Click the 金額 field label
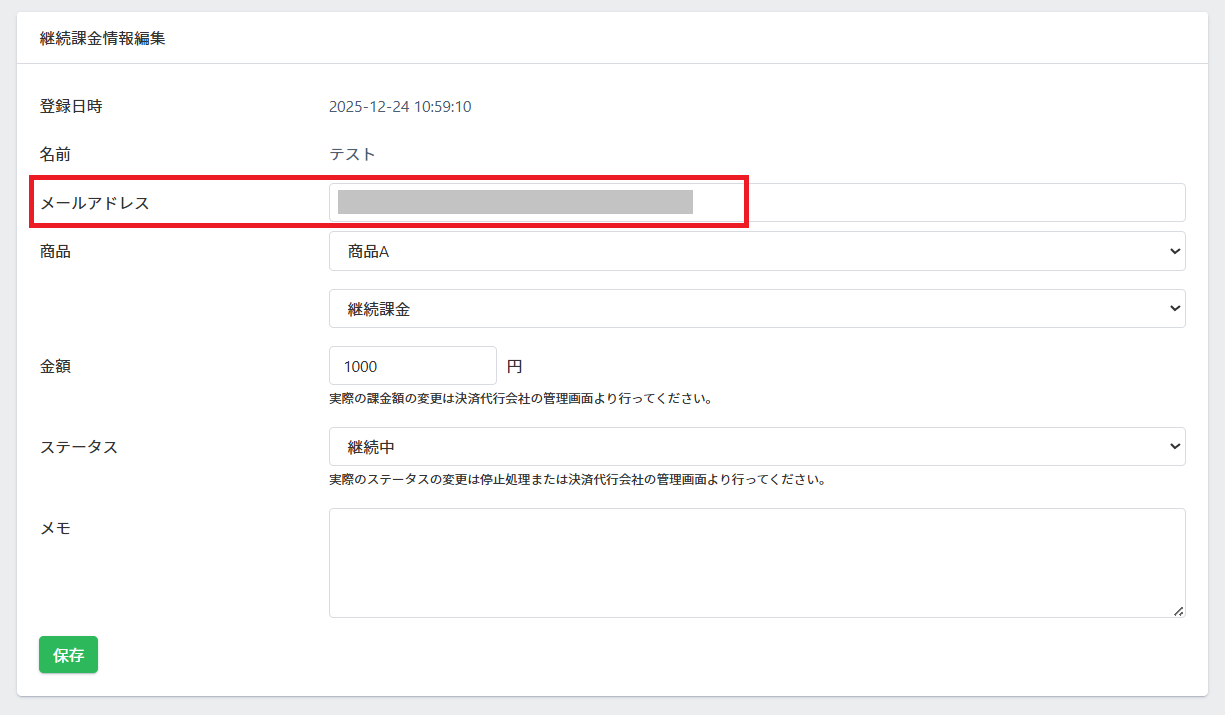 coord(55,366)
